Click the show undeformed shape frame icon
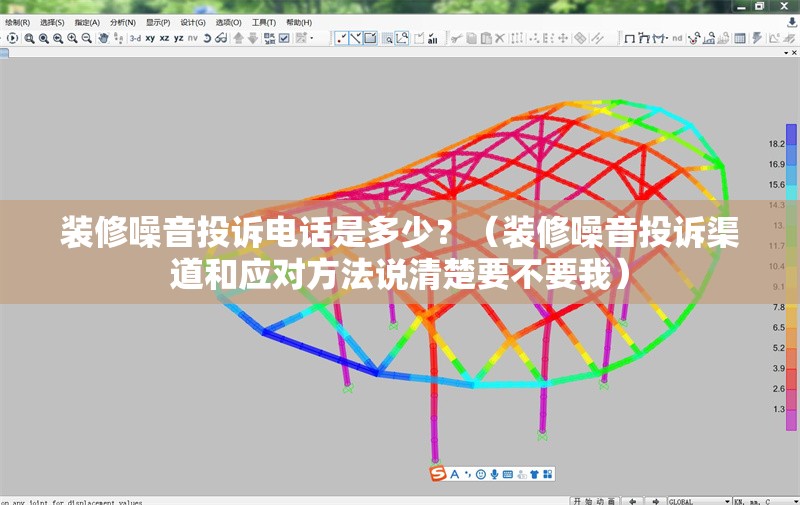 click(630, 38)
